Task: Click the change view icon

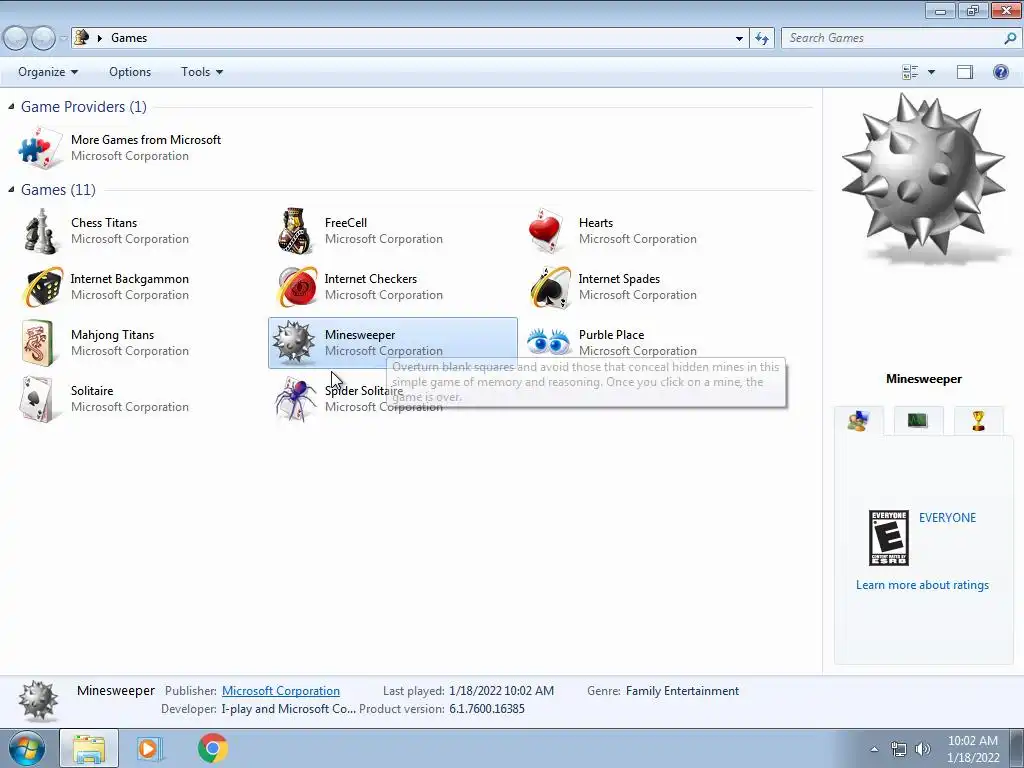Action: pyautogui.click(x=910, y=72)
